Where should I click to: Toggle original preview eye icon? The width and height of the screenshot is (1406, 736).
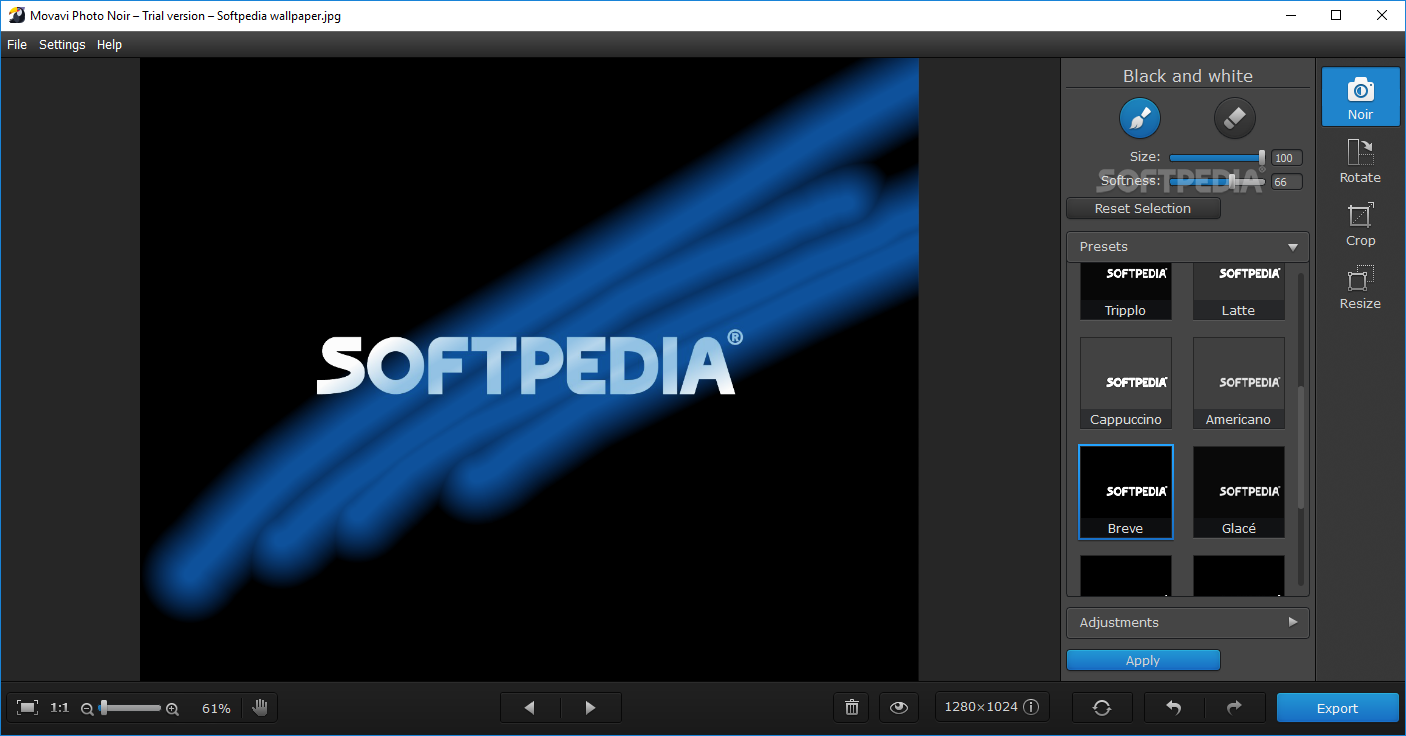tap(899, 708)
